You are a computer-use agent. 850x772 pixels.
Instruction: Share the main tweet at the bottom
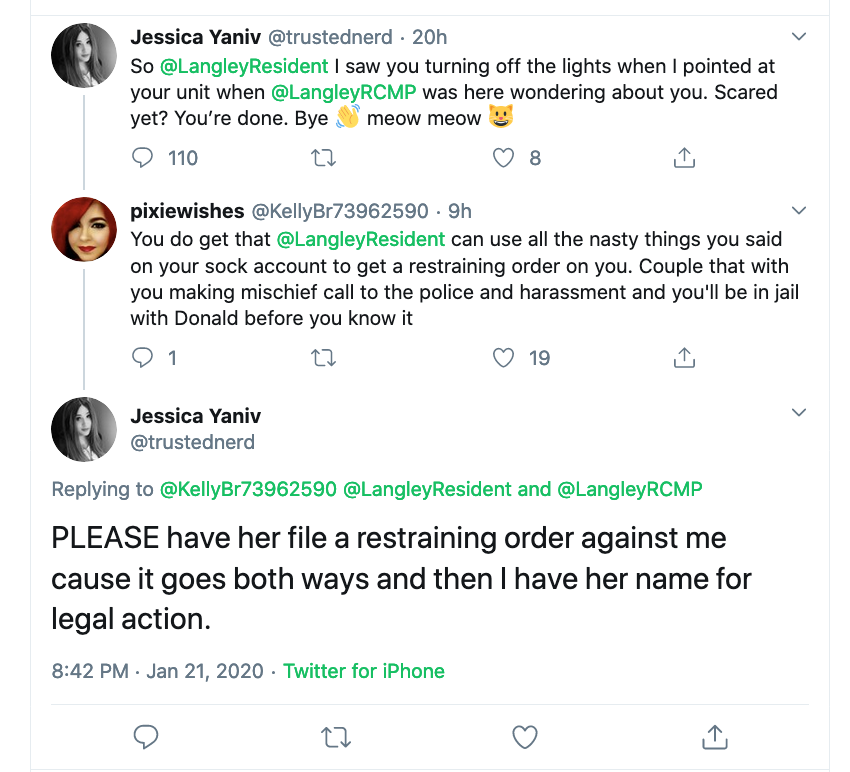(714, 737)
